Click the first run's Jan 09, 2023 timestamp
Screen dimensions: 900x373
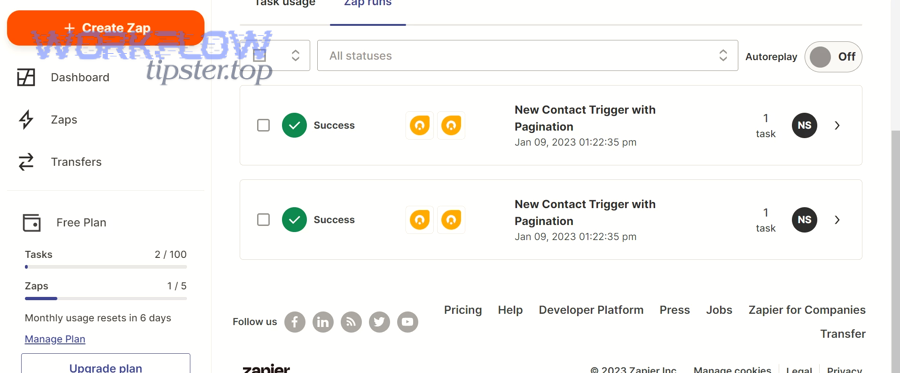[575, 142]
